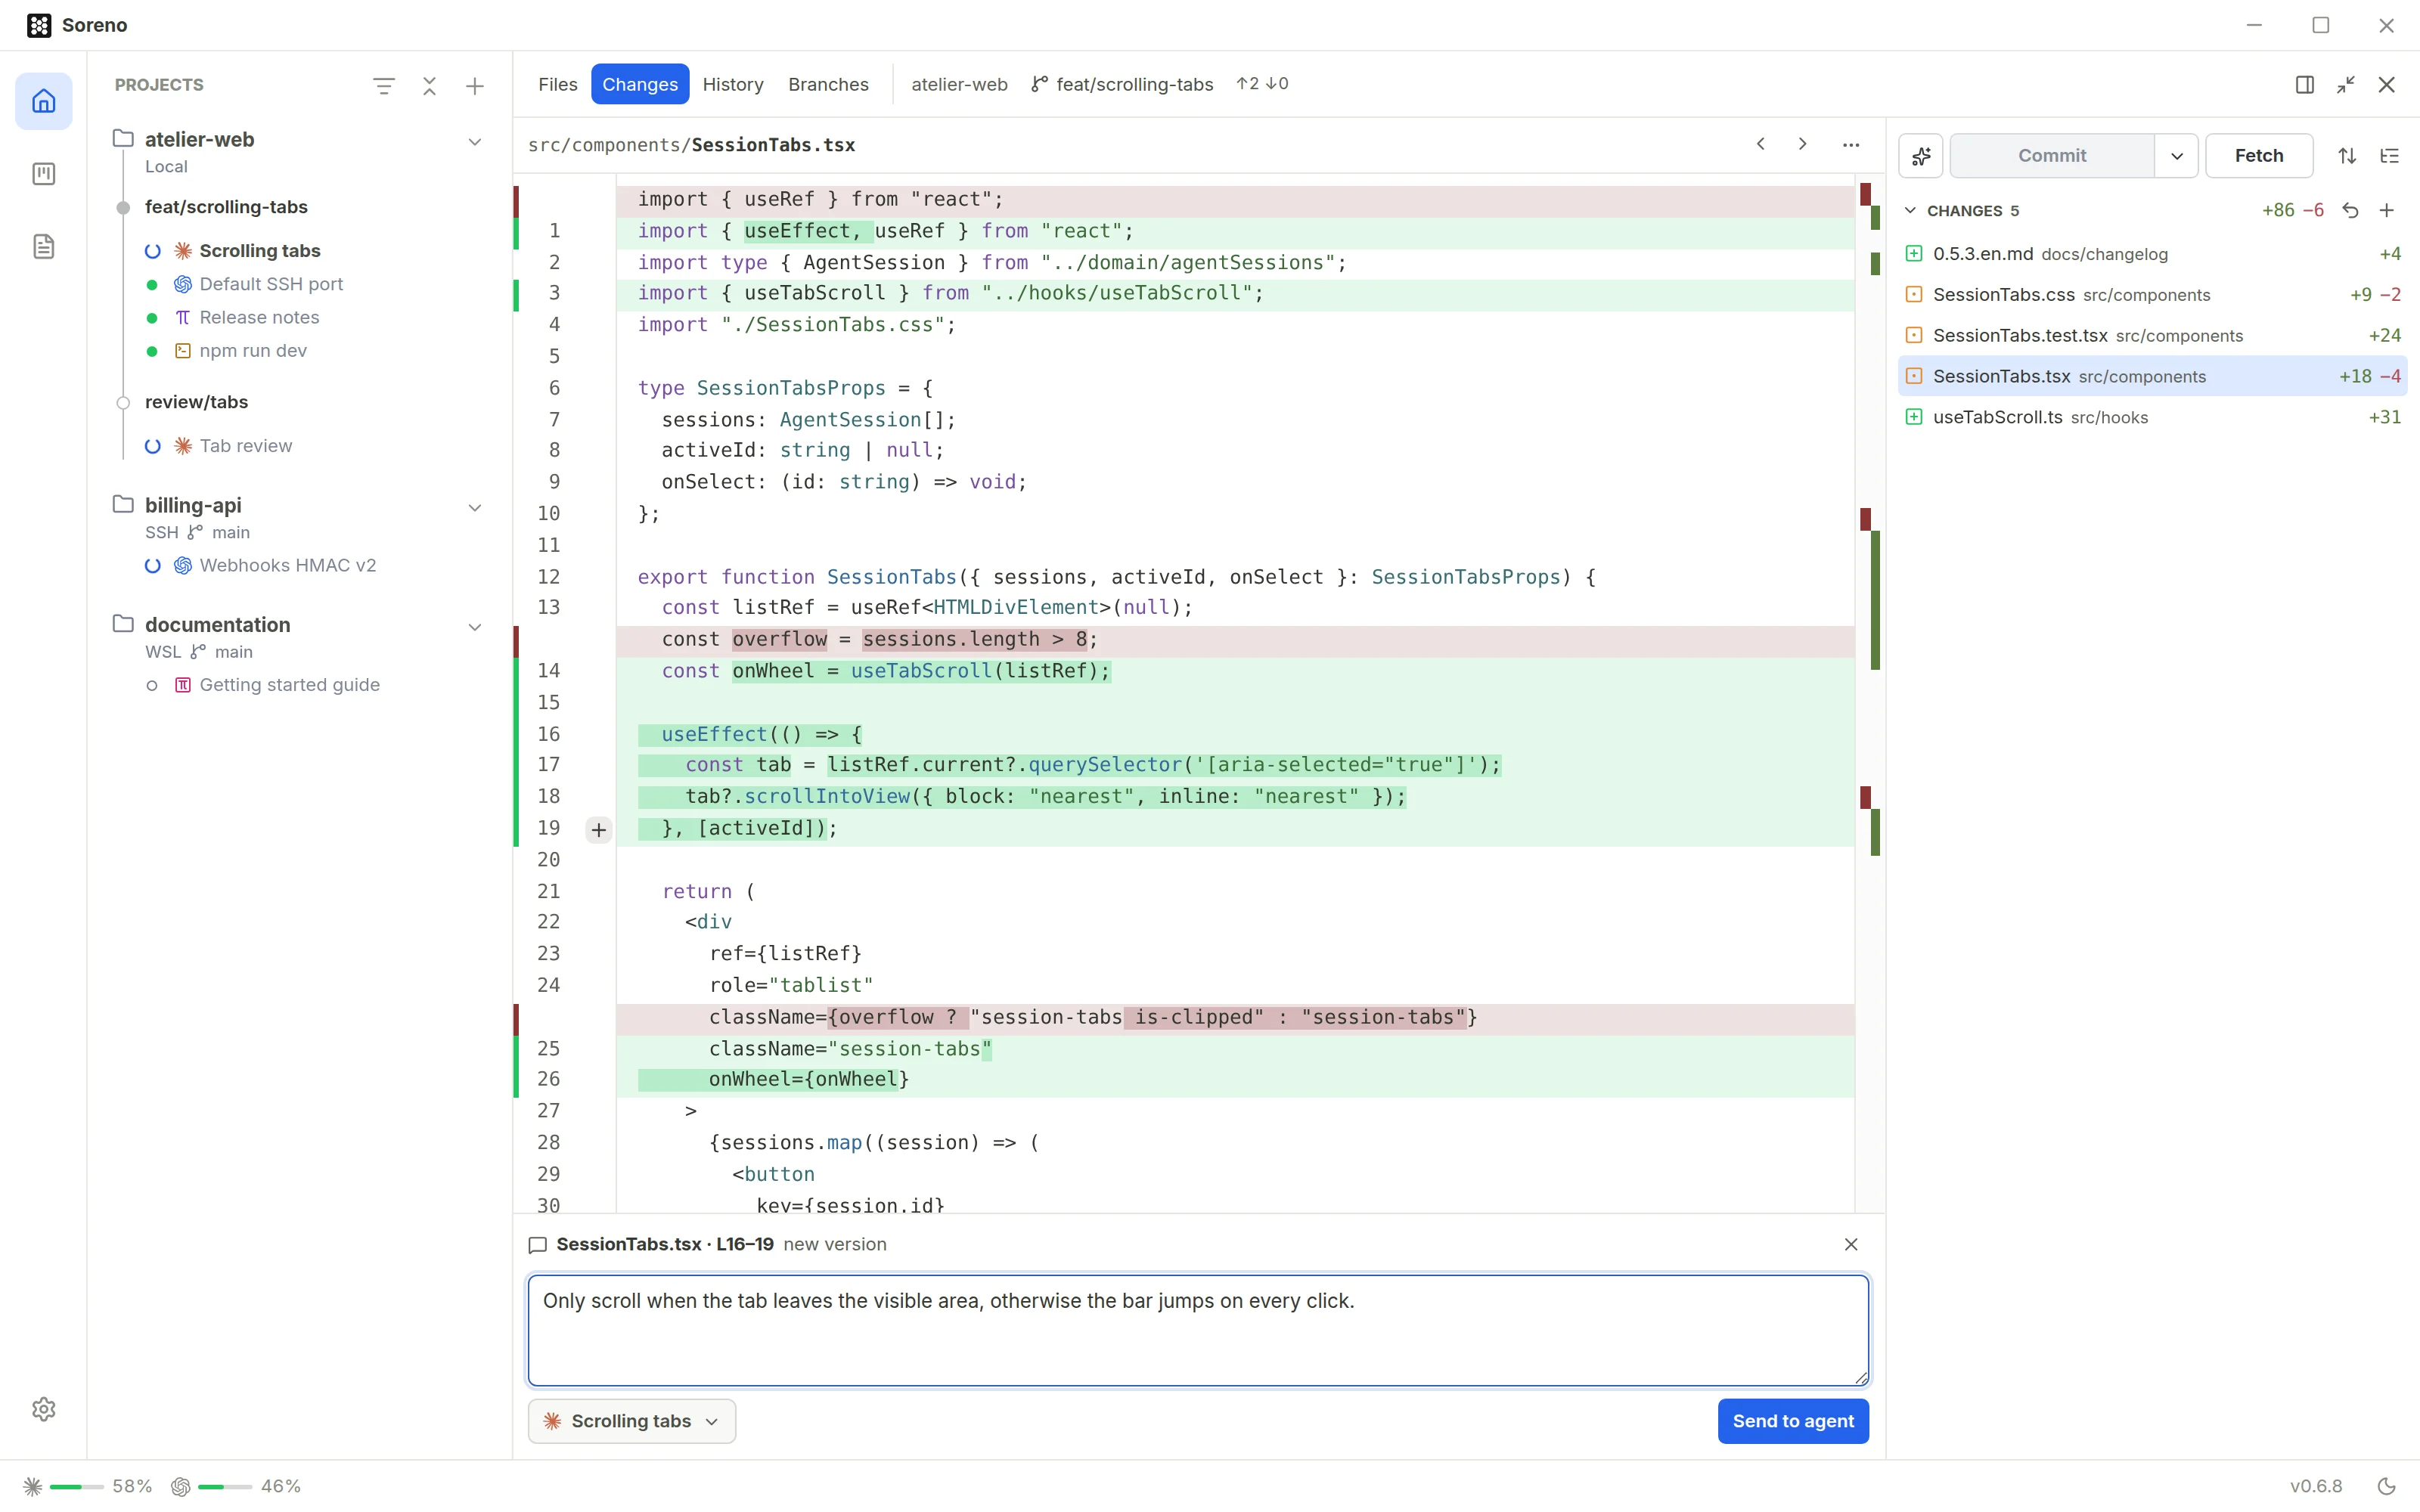This screenshot has height=1512, width=2420.
Task: Open the Default SSH port session
Action: coord(270,284)
